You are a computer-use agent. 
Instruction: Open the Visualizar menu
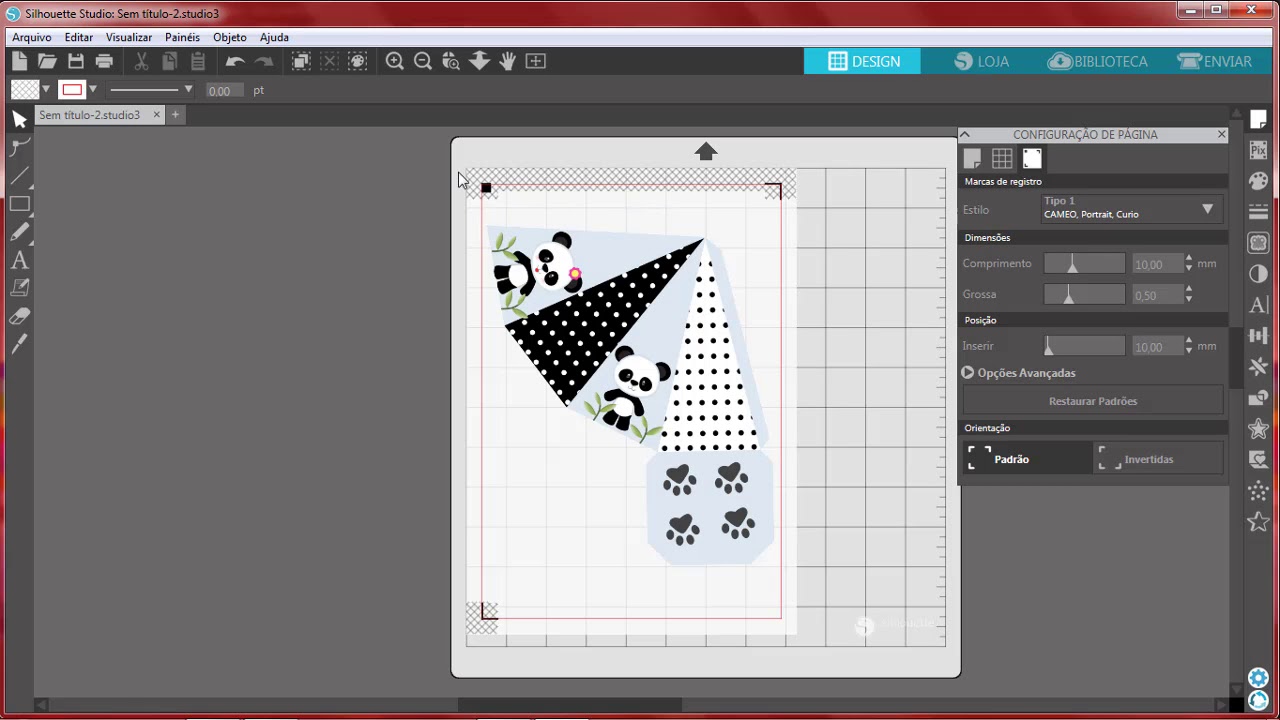[x=129, y=37]
